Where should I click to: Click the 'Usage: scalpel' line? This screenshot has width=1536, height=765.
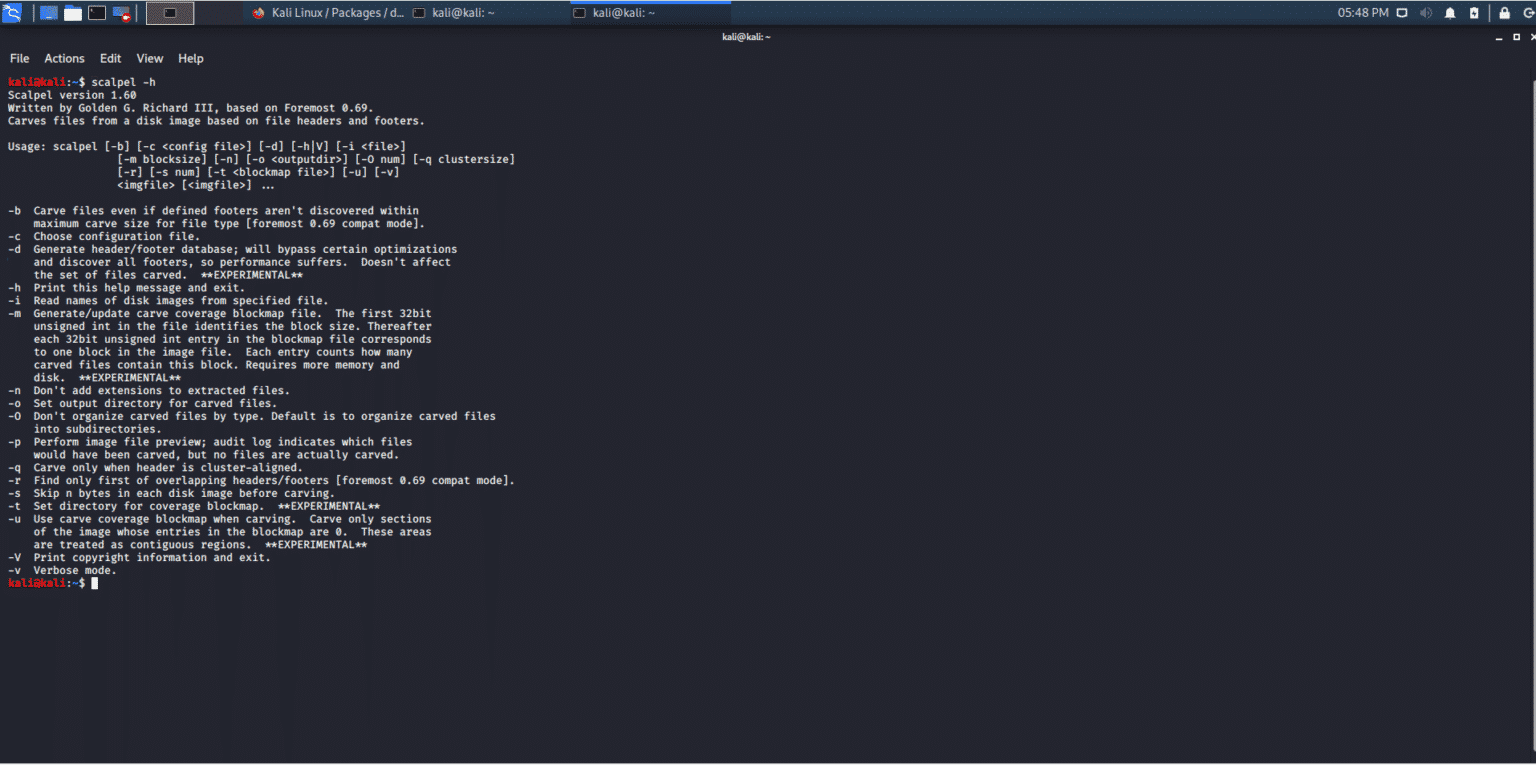tap(207, 147)
